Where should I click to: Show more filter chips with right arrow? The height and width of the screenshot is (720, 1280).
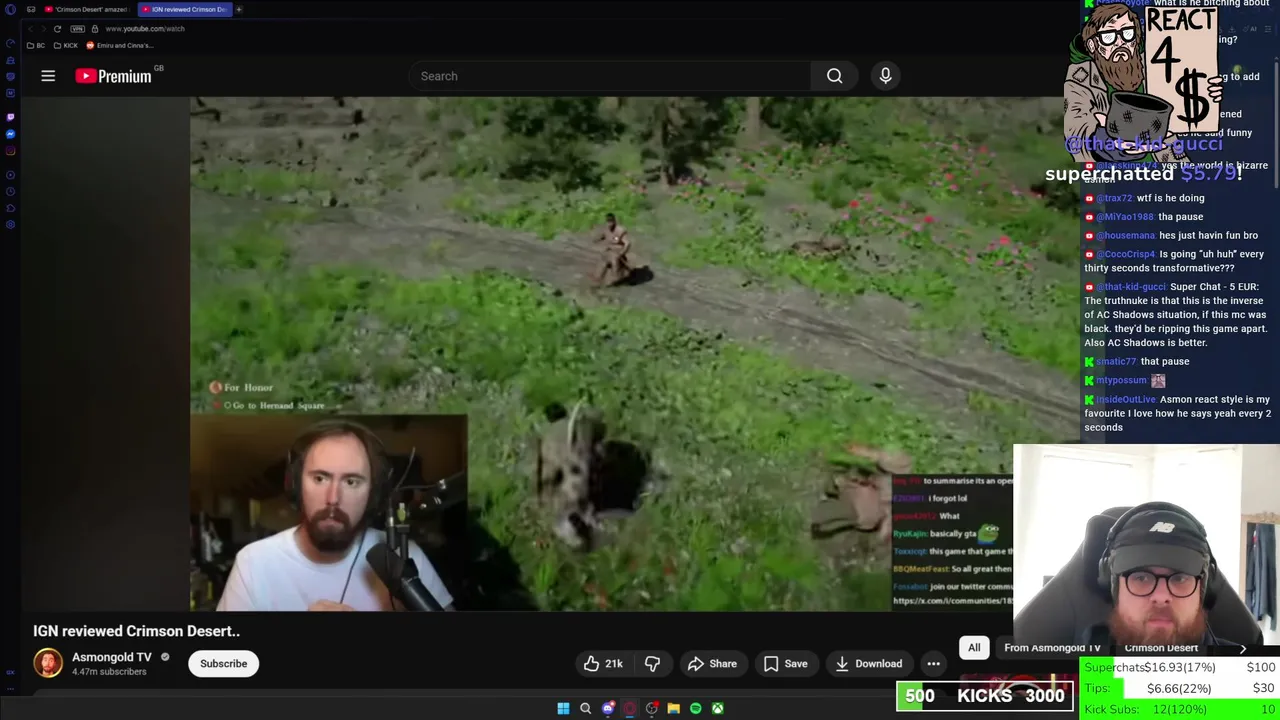(1243, 648)
